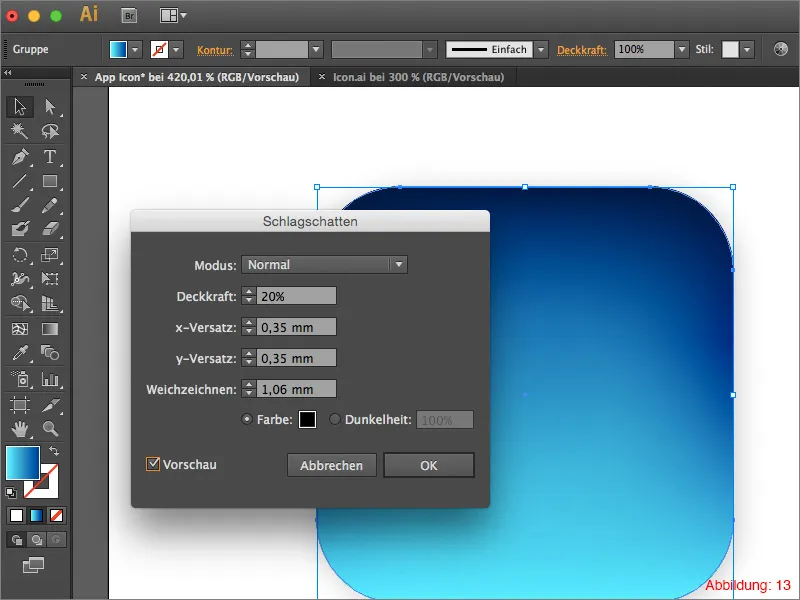
Task: Open the arrange documents dropdown
Action: [172, 16]
